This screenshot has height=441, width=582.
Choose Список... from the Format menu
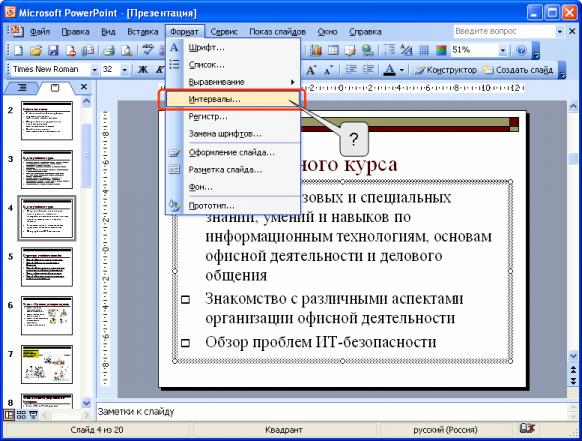[233, 65]
